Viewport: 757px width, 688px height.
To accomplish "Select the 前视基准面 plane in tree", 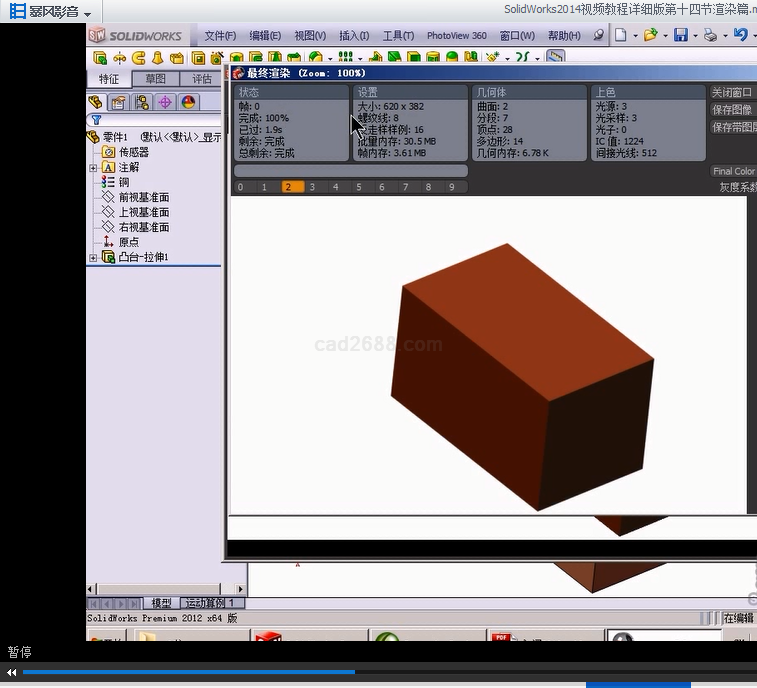I will 143,197.
